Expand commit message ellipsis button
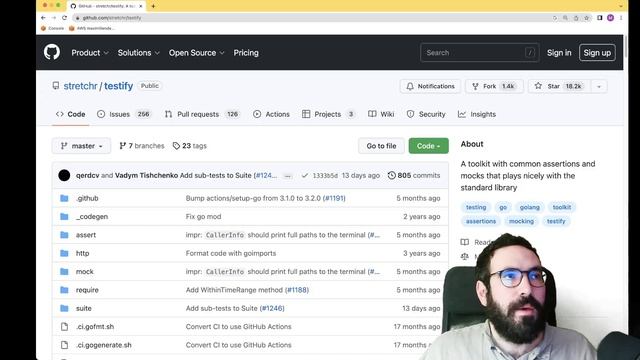Screen dimensions: 640x360 tap(288, 176)
